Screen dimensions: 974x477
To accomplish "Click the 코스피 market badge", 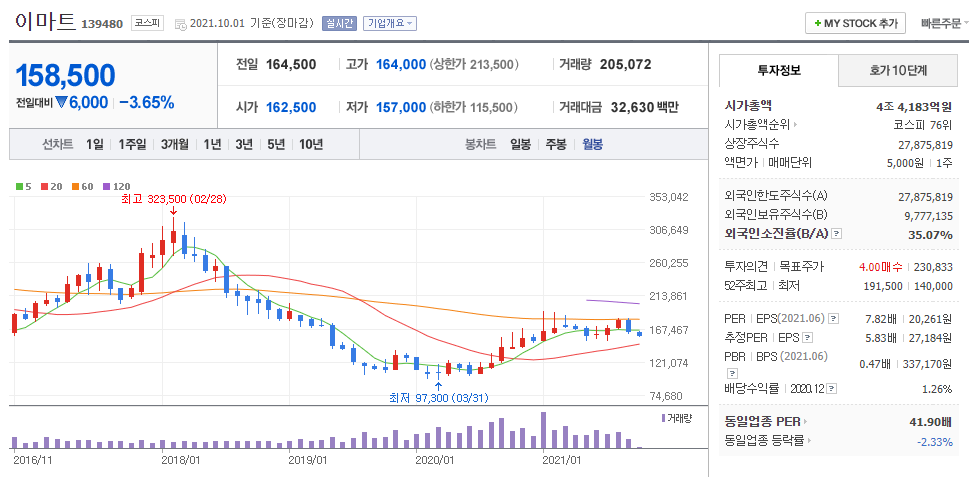I will click(148, 24).
